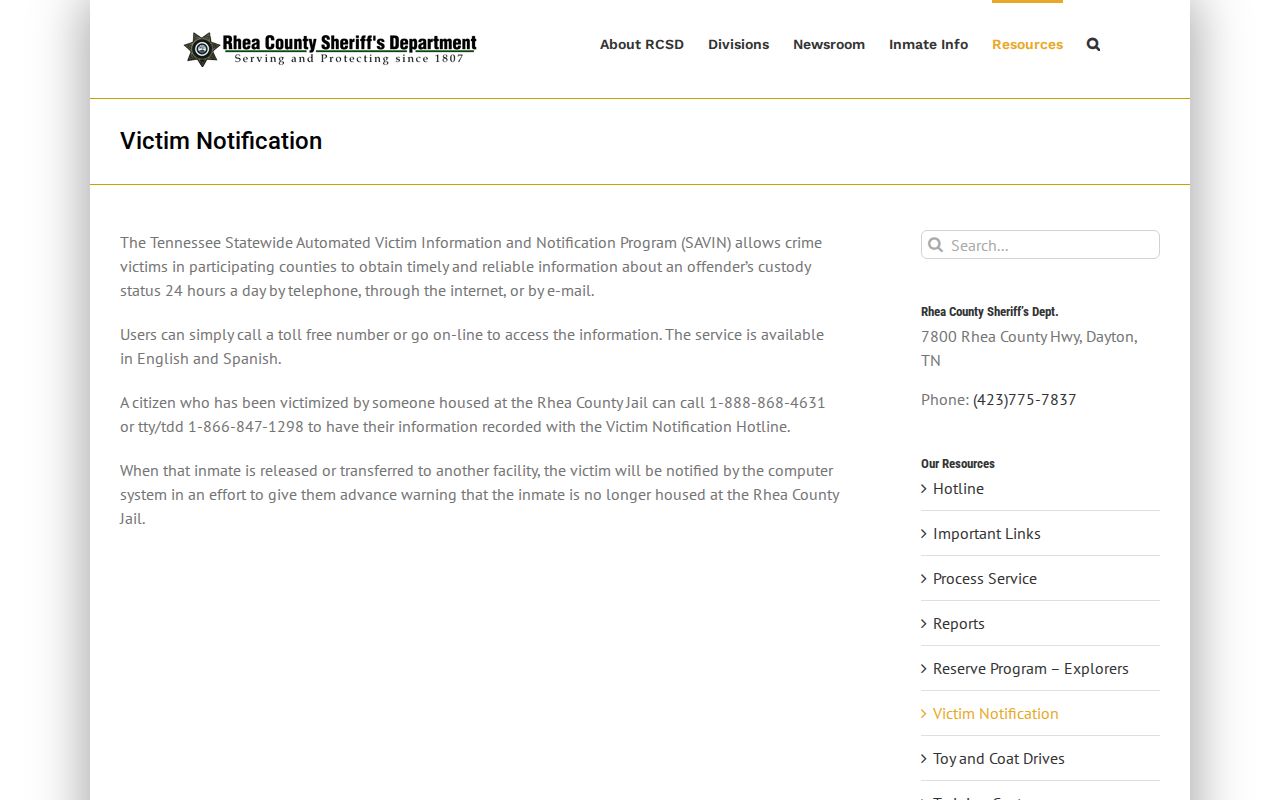
Task: Open the header search magnifier icon
Action: pos(1093,44)
